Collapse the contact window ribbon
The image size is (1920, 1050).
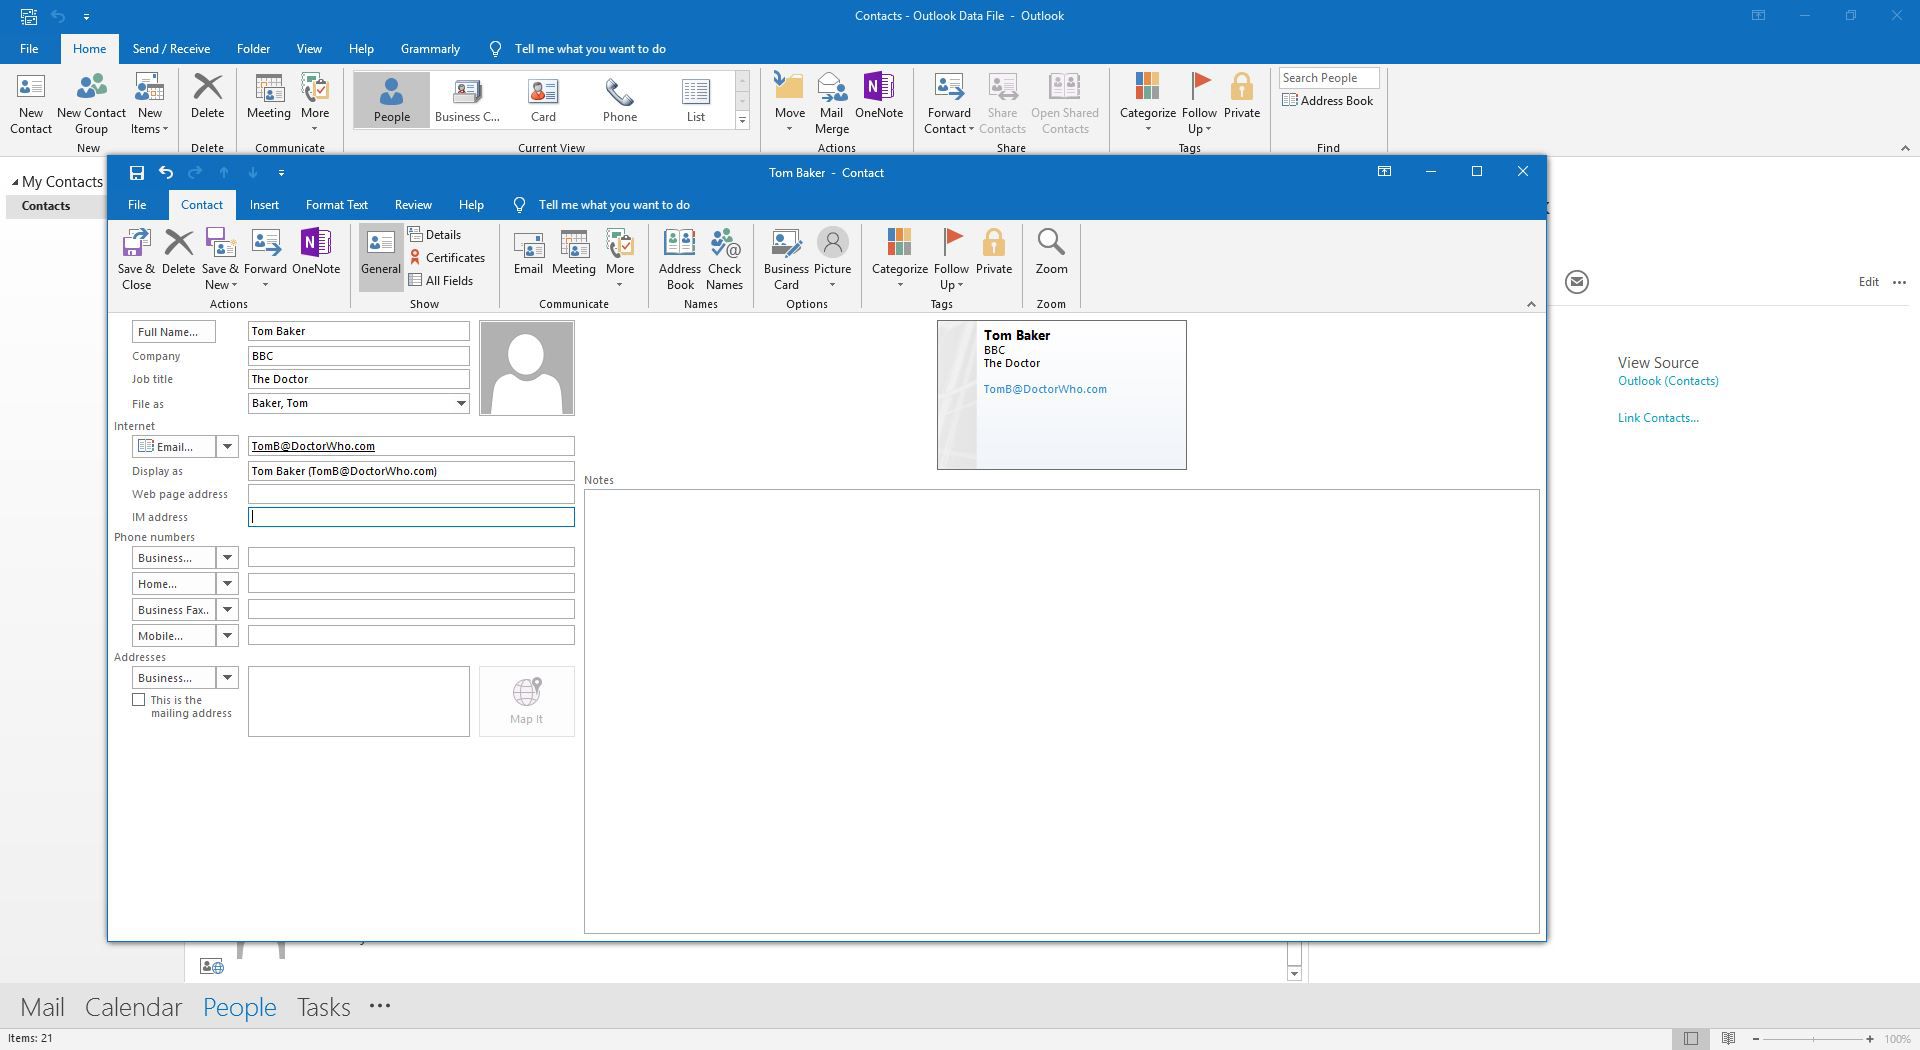tap(1531, 304)
